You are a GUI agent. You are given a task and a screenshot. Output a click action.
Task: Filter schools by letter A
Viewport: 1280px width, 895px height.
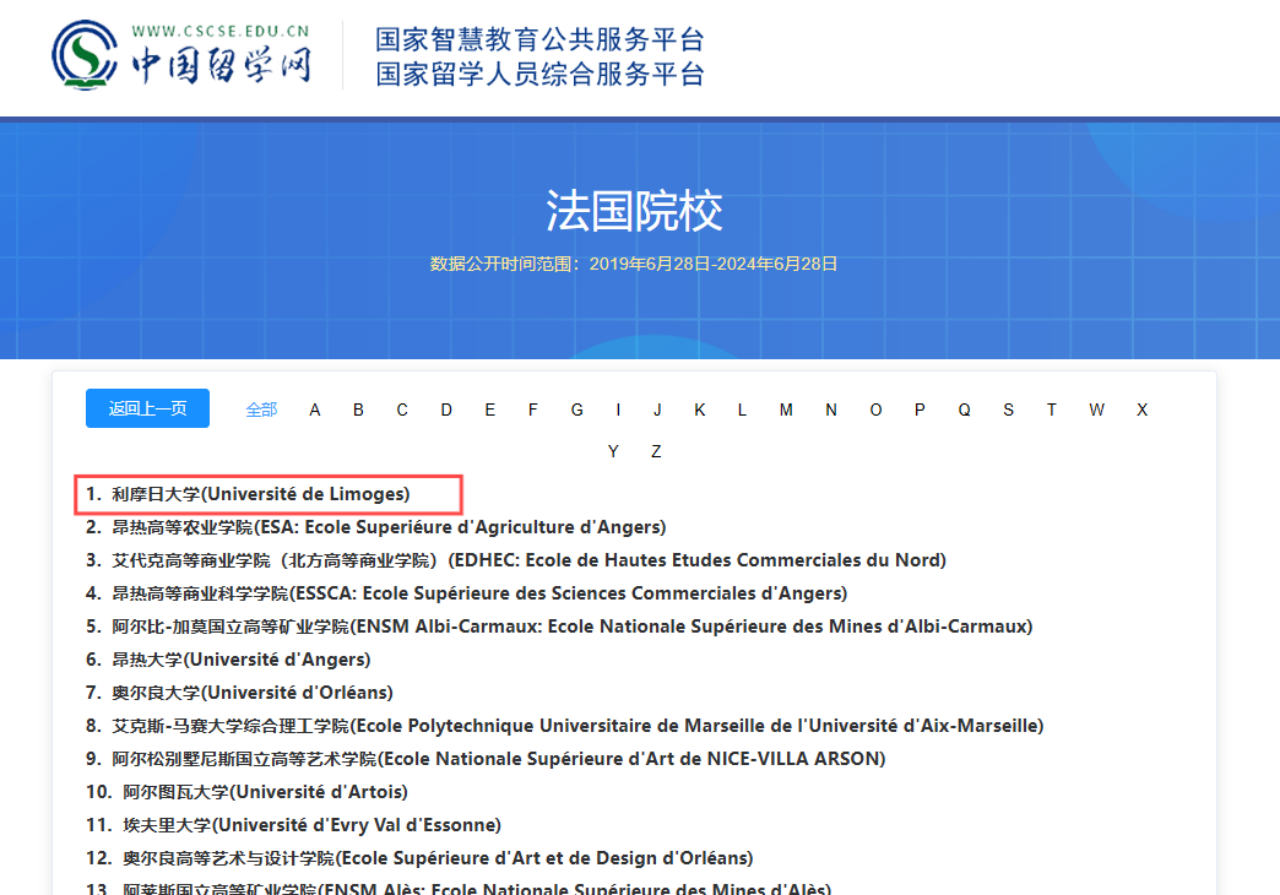pyautogui.click(x=315, y=410)
